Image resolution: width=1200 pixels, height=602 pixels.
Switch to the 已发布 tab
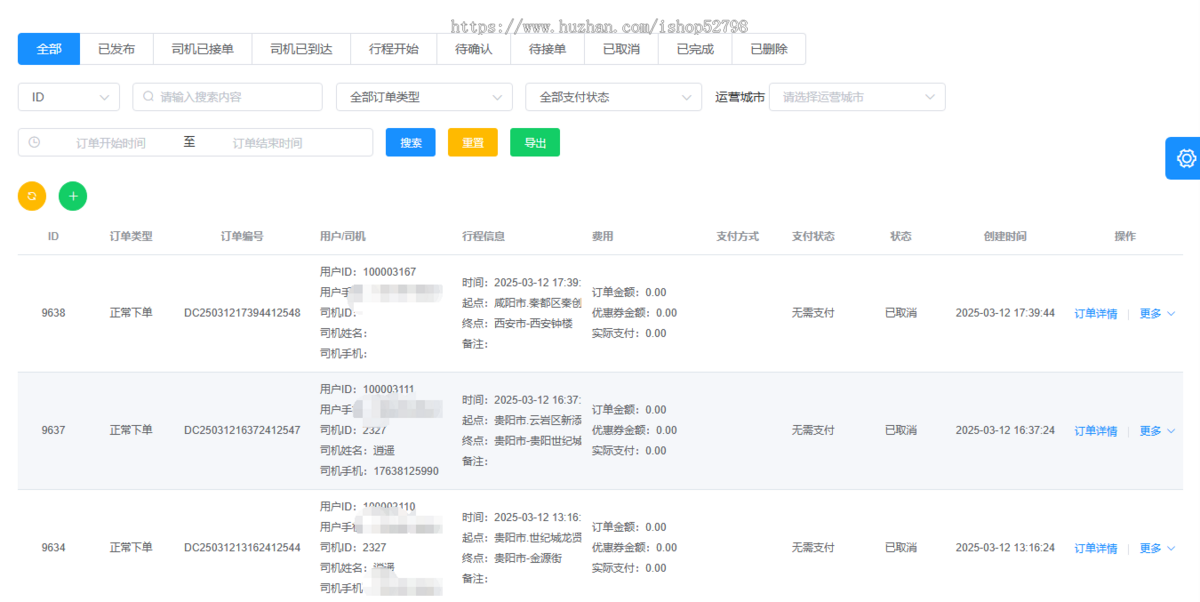(x=116, y=48)
